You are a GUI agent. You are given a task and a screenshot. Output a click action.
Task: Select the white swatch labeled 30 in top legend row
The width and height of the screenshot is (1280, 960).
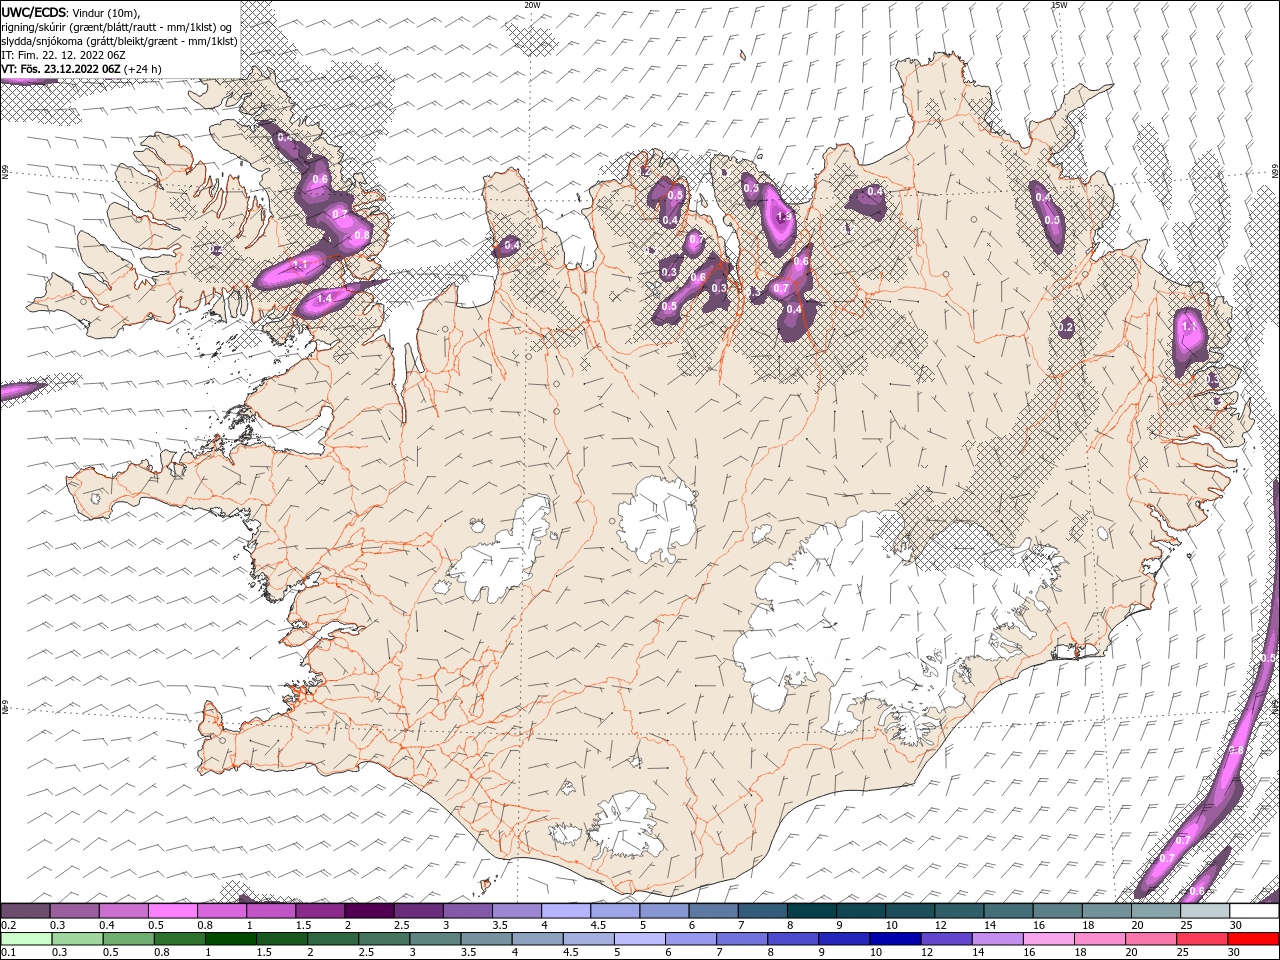pyautogui.click(x=1253, y=911)
